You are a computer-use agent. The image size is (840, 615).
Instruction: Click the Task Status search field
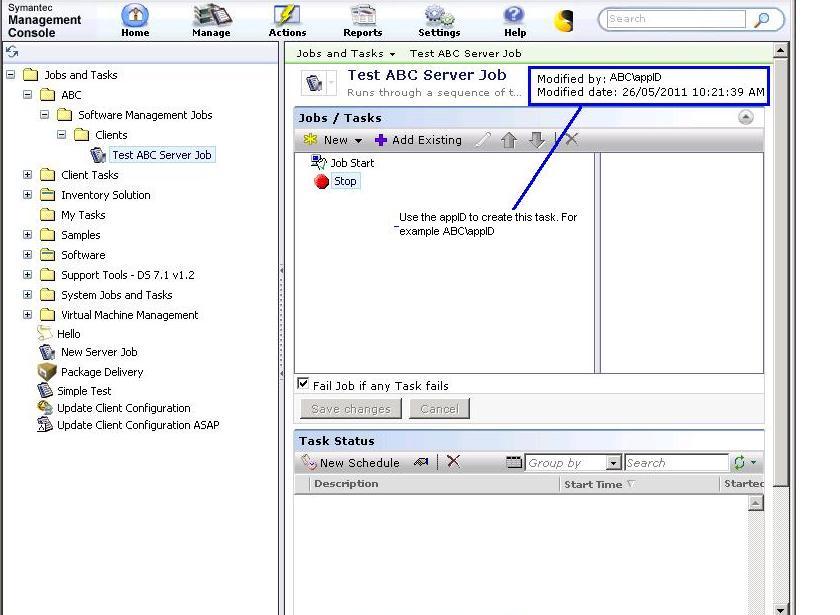point(676,462)
